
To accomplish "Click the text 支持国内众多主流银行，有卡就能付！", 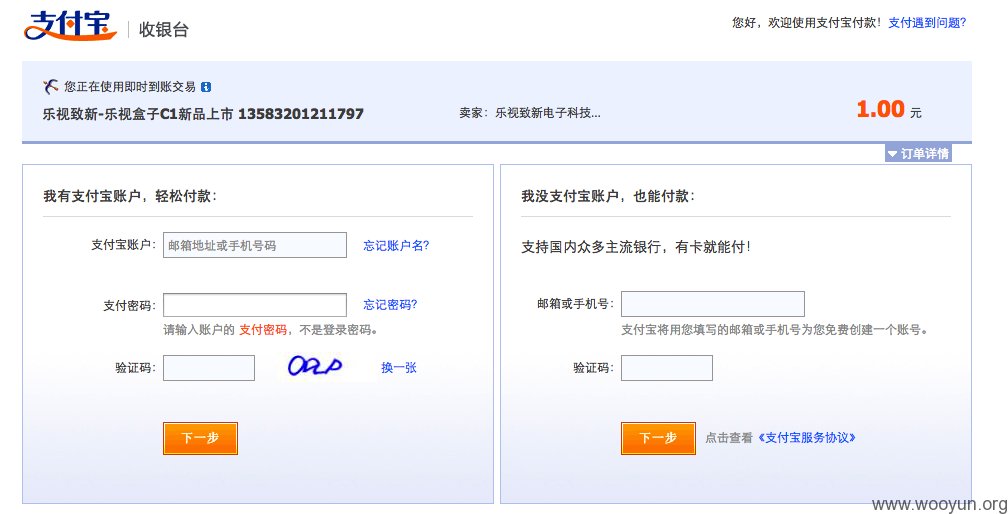I will [636, 247].
